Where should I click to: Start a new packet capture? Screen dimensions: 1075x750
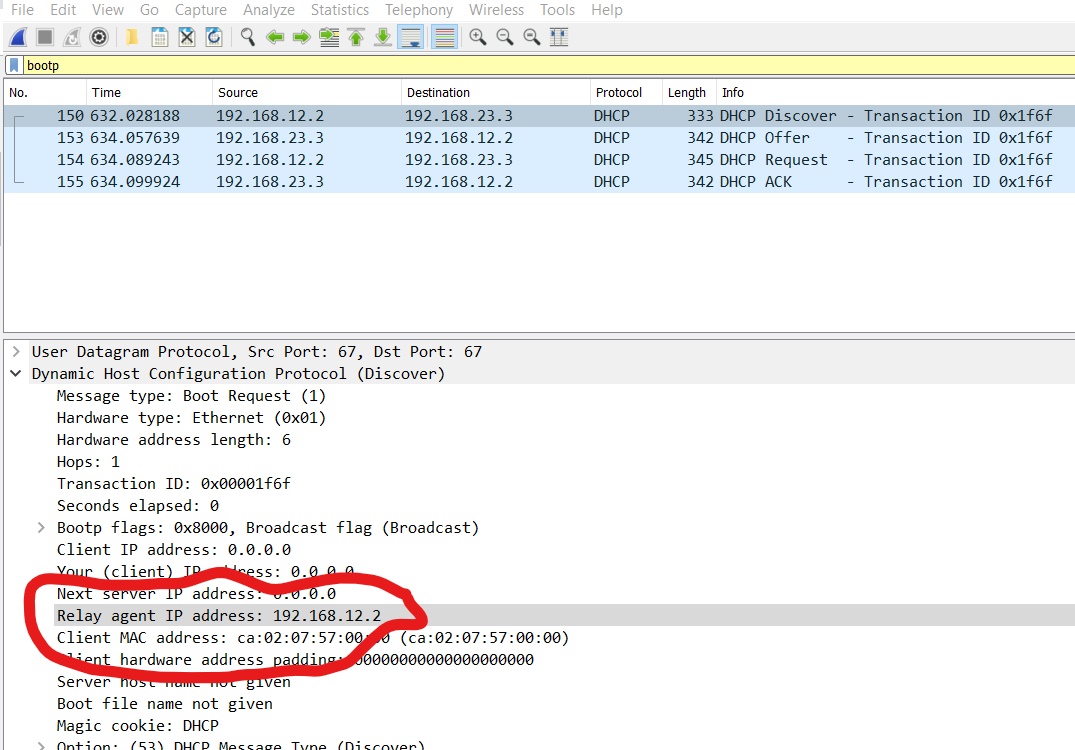(17, 36)
